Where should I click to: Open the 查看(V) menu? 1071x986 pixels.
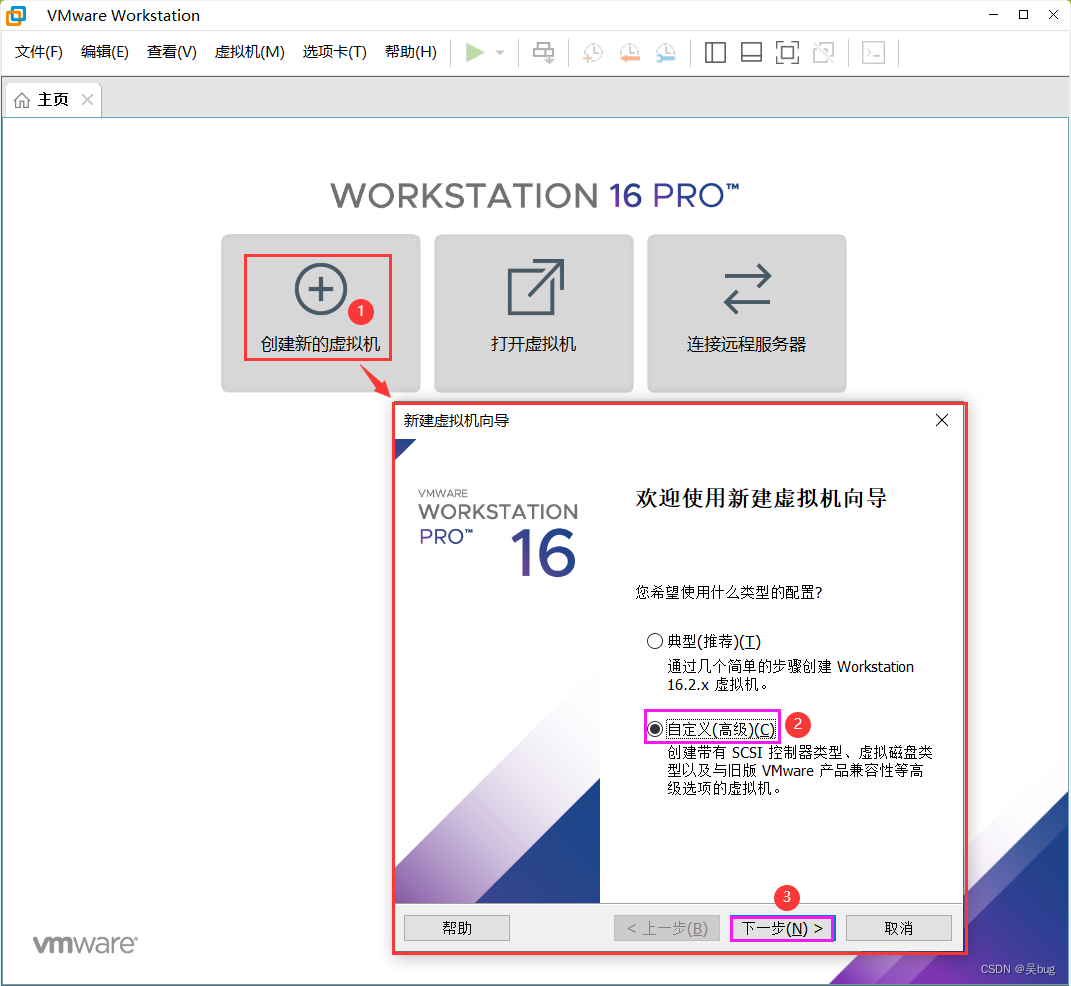tap(171, 52)
